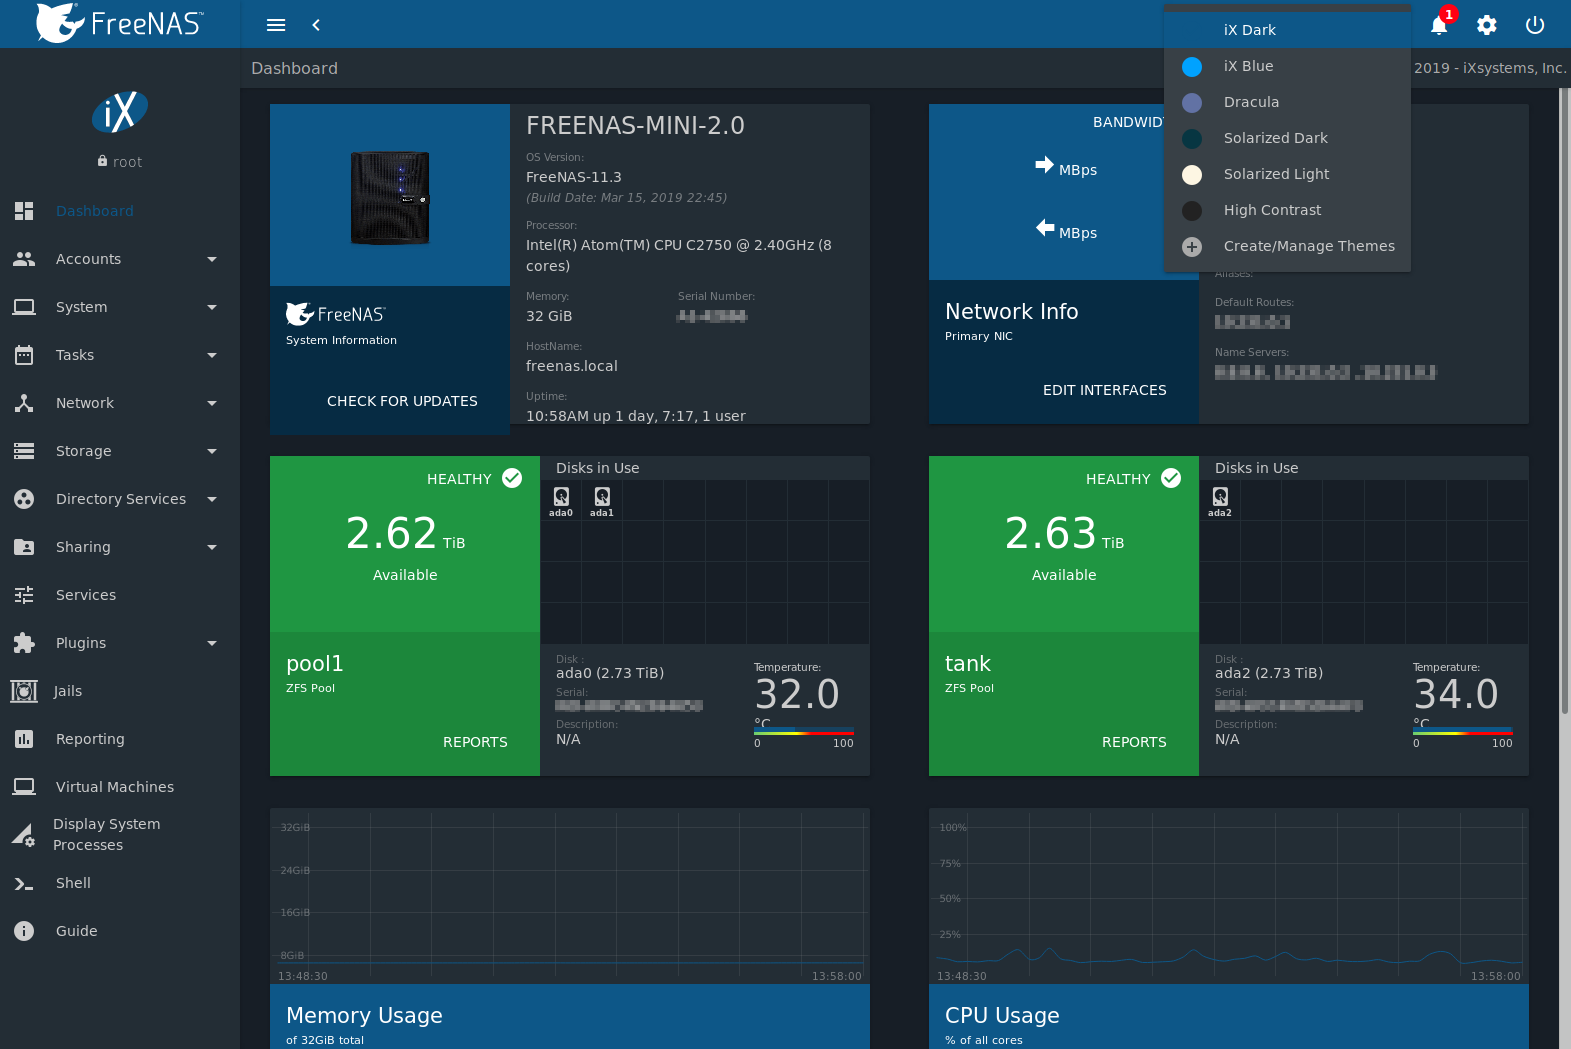Click the power icon in the top bar
The image size is (1571, 1049).
tap(1535, 25)
